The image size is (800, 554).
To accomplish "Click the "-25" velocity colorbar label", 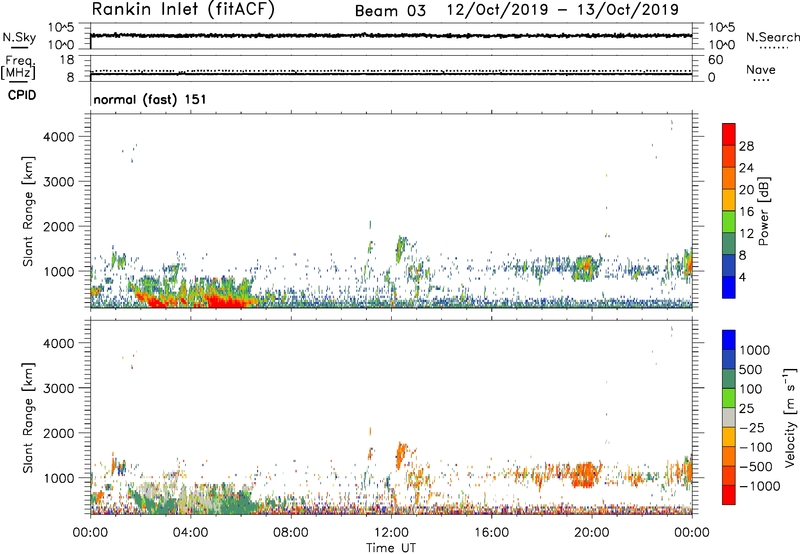I will click(753, 427).
